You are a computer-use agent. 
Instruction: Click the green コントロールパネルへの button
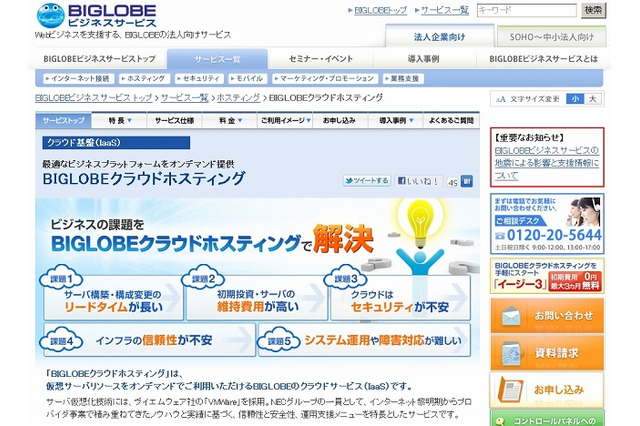coord(547,418)
